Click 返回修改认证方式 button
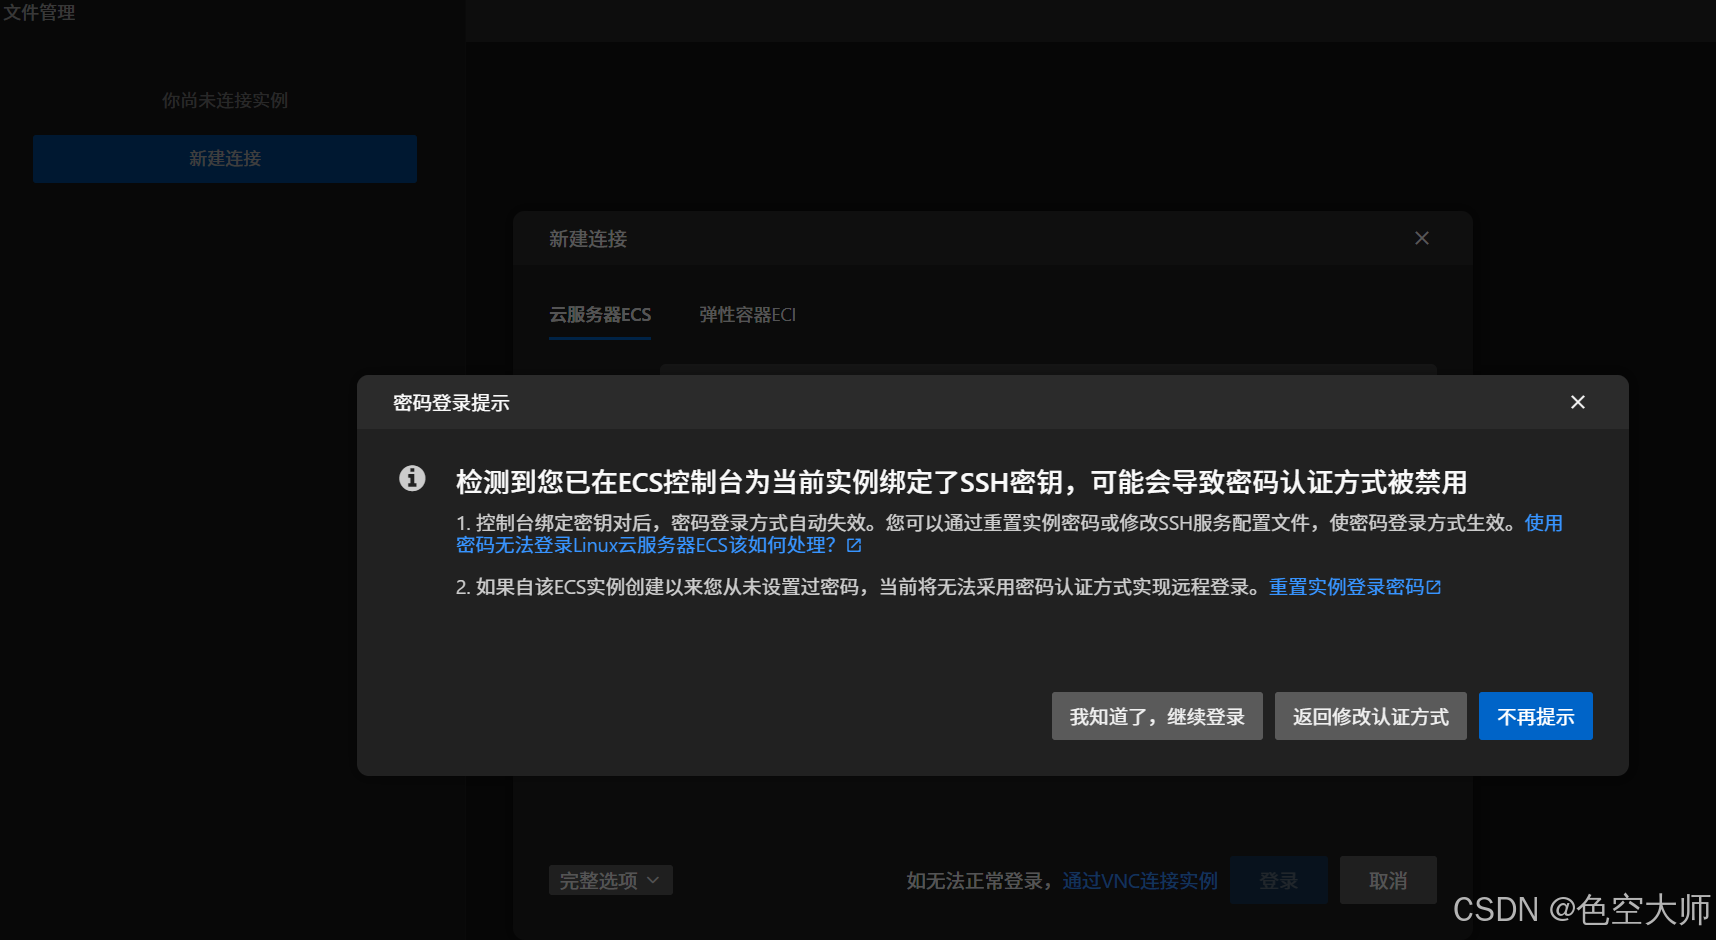Image resolution: width=1716 pixels, height=940 pixels. pyautogui.click(x=1370, y=716)
